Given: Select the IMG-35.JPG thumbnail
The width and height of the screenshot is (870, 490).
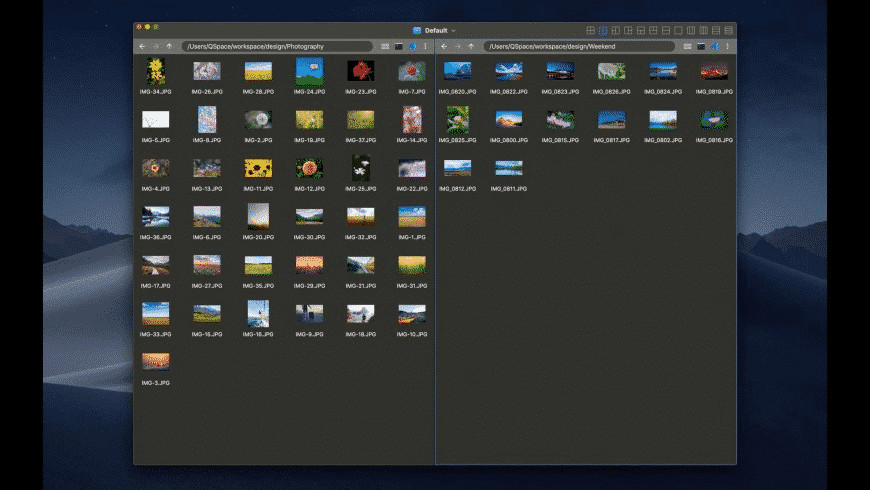Looking at the screenshot, I should (x=258, y=265).
